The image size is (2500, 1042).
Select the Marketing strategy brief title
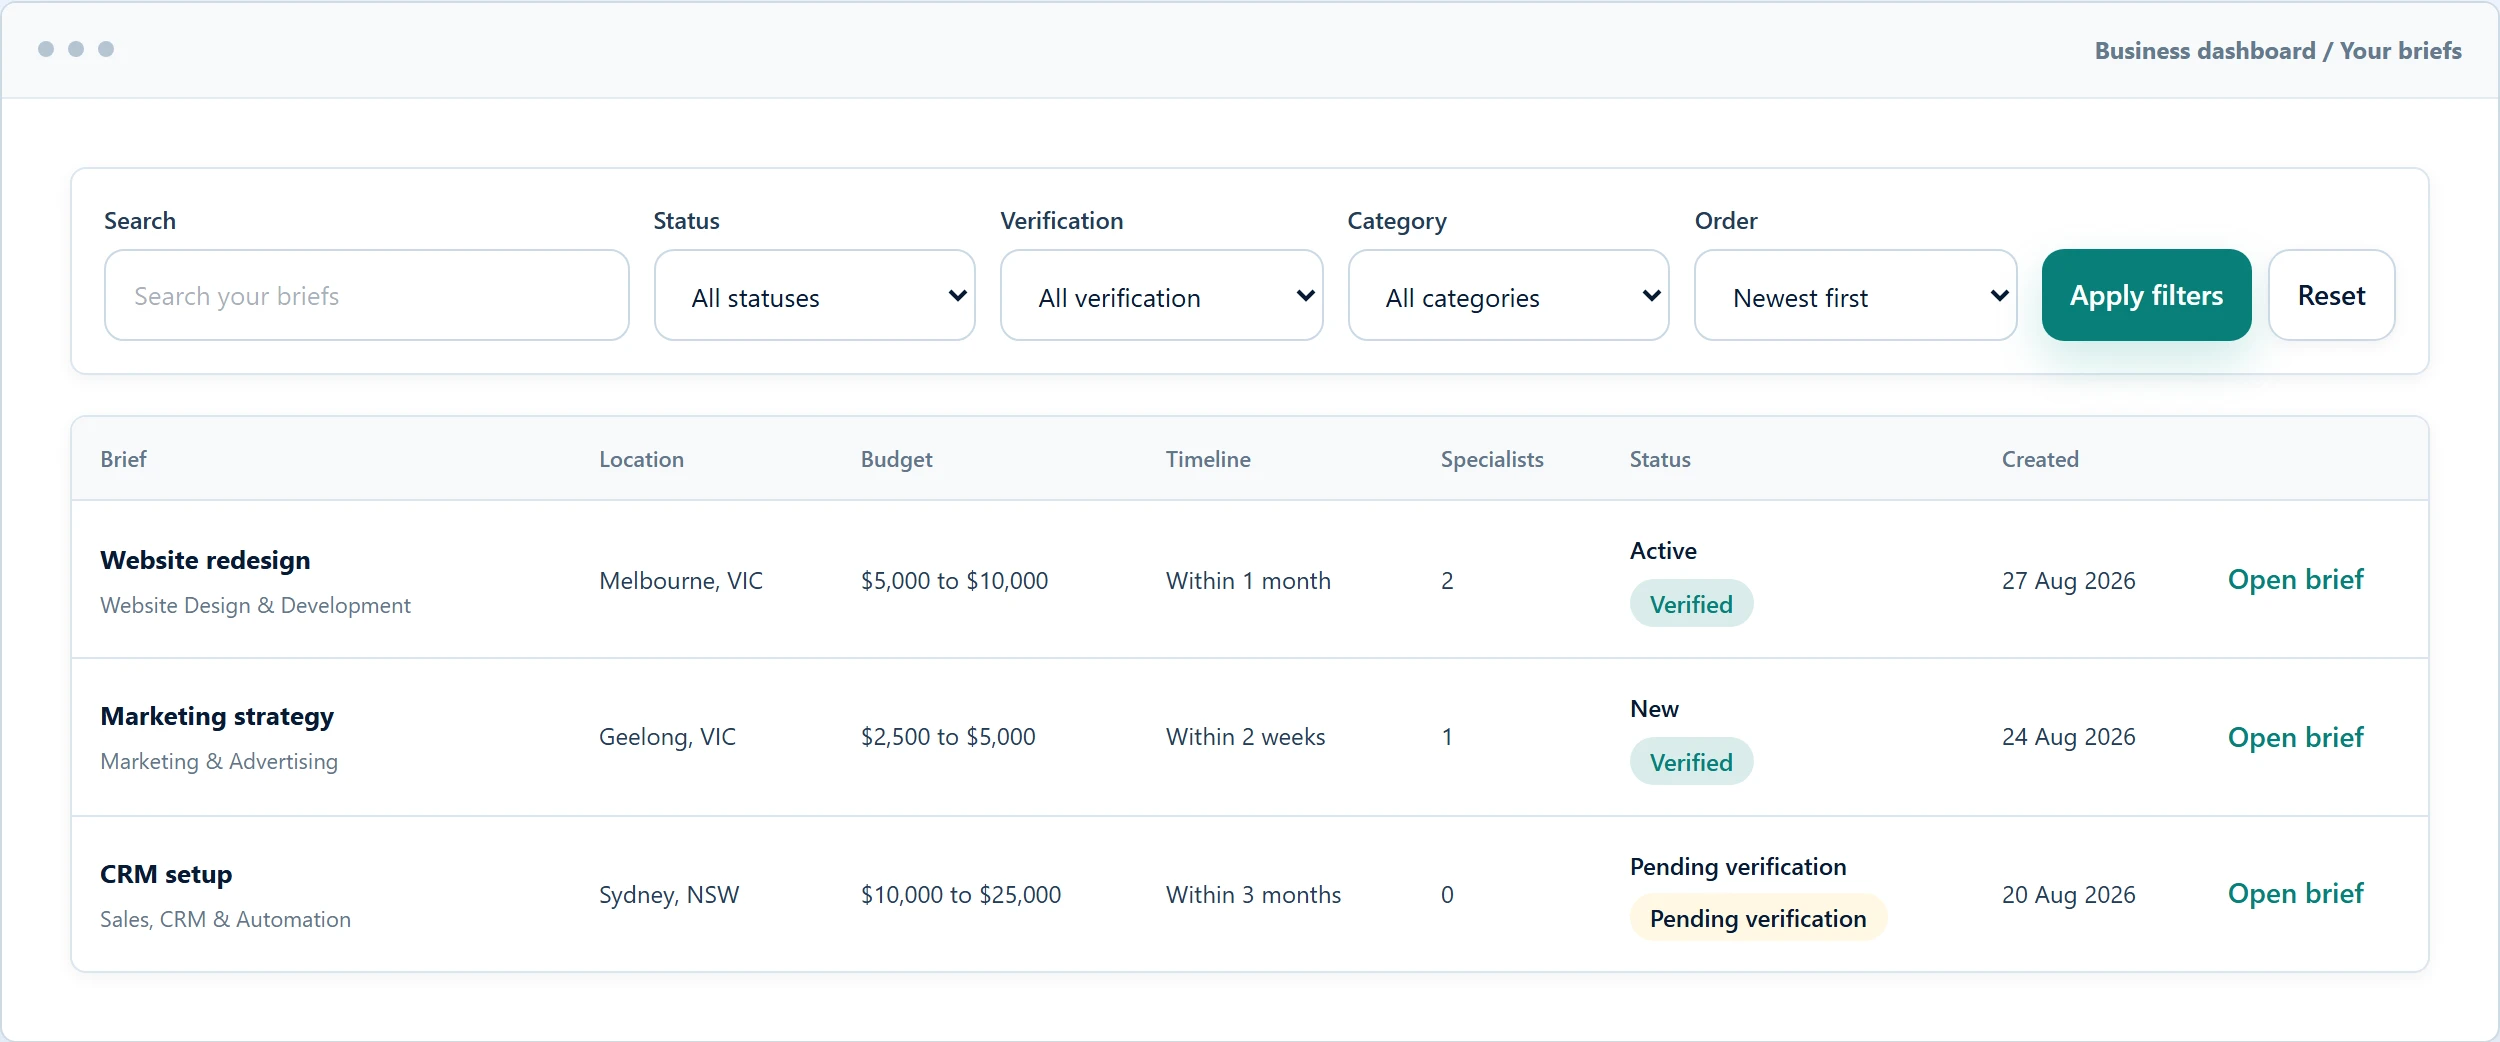coord(217,716)
